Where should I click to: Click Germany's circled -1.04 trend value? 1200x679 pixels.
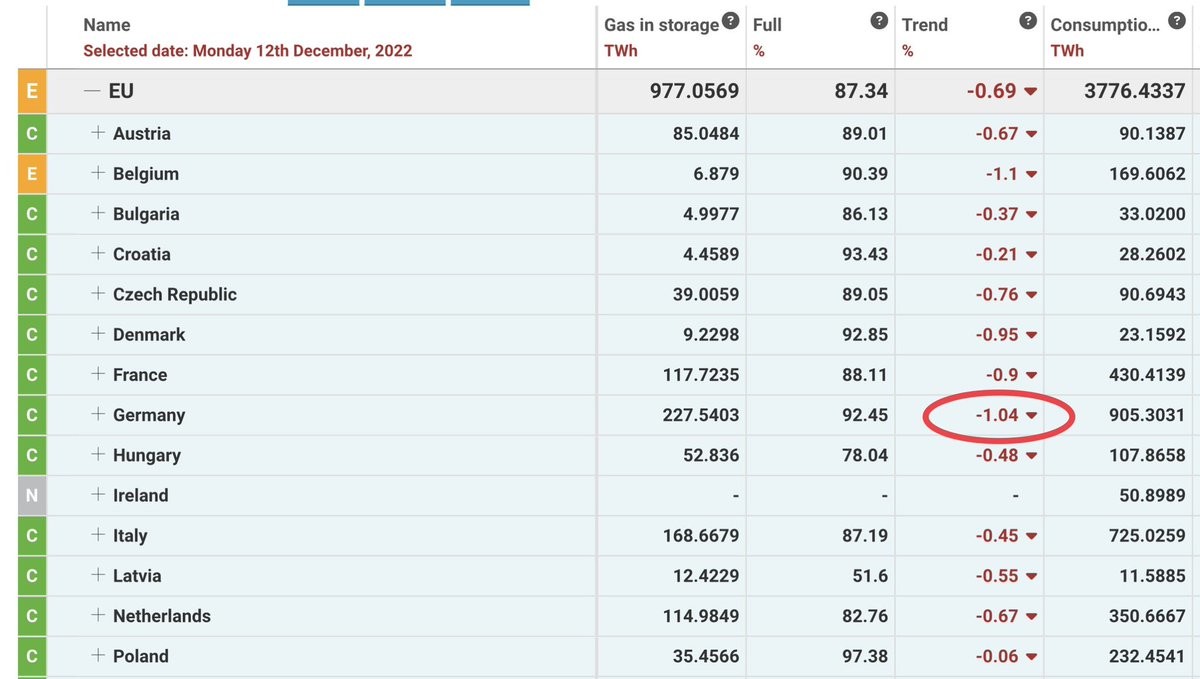click(x=996, y=415)
